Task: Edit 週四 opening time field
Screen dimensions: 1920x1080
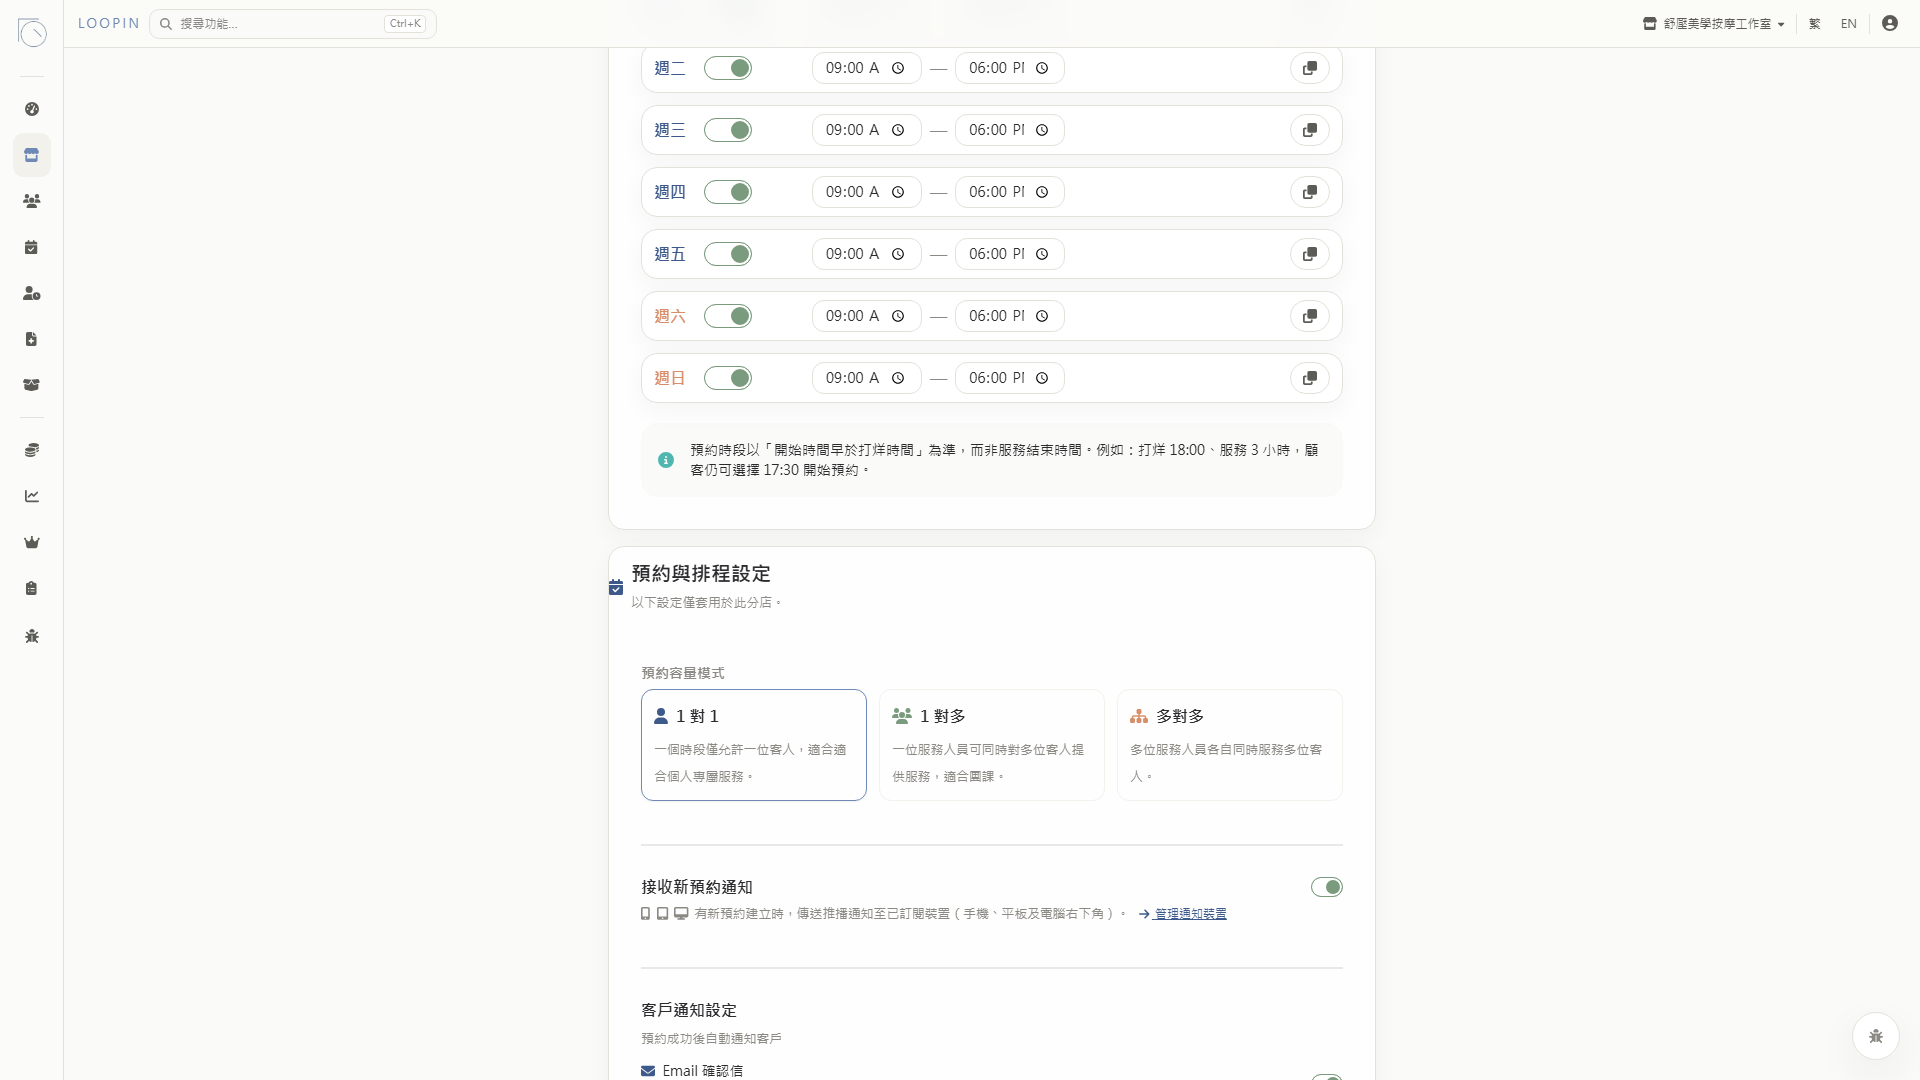Action: coord(867,192)
